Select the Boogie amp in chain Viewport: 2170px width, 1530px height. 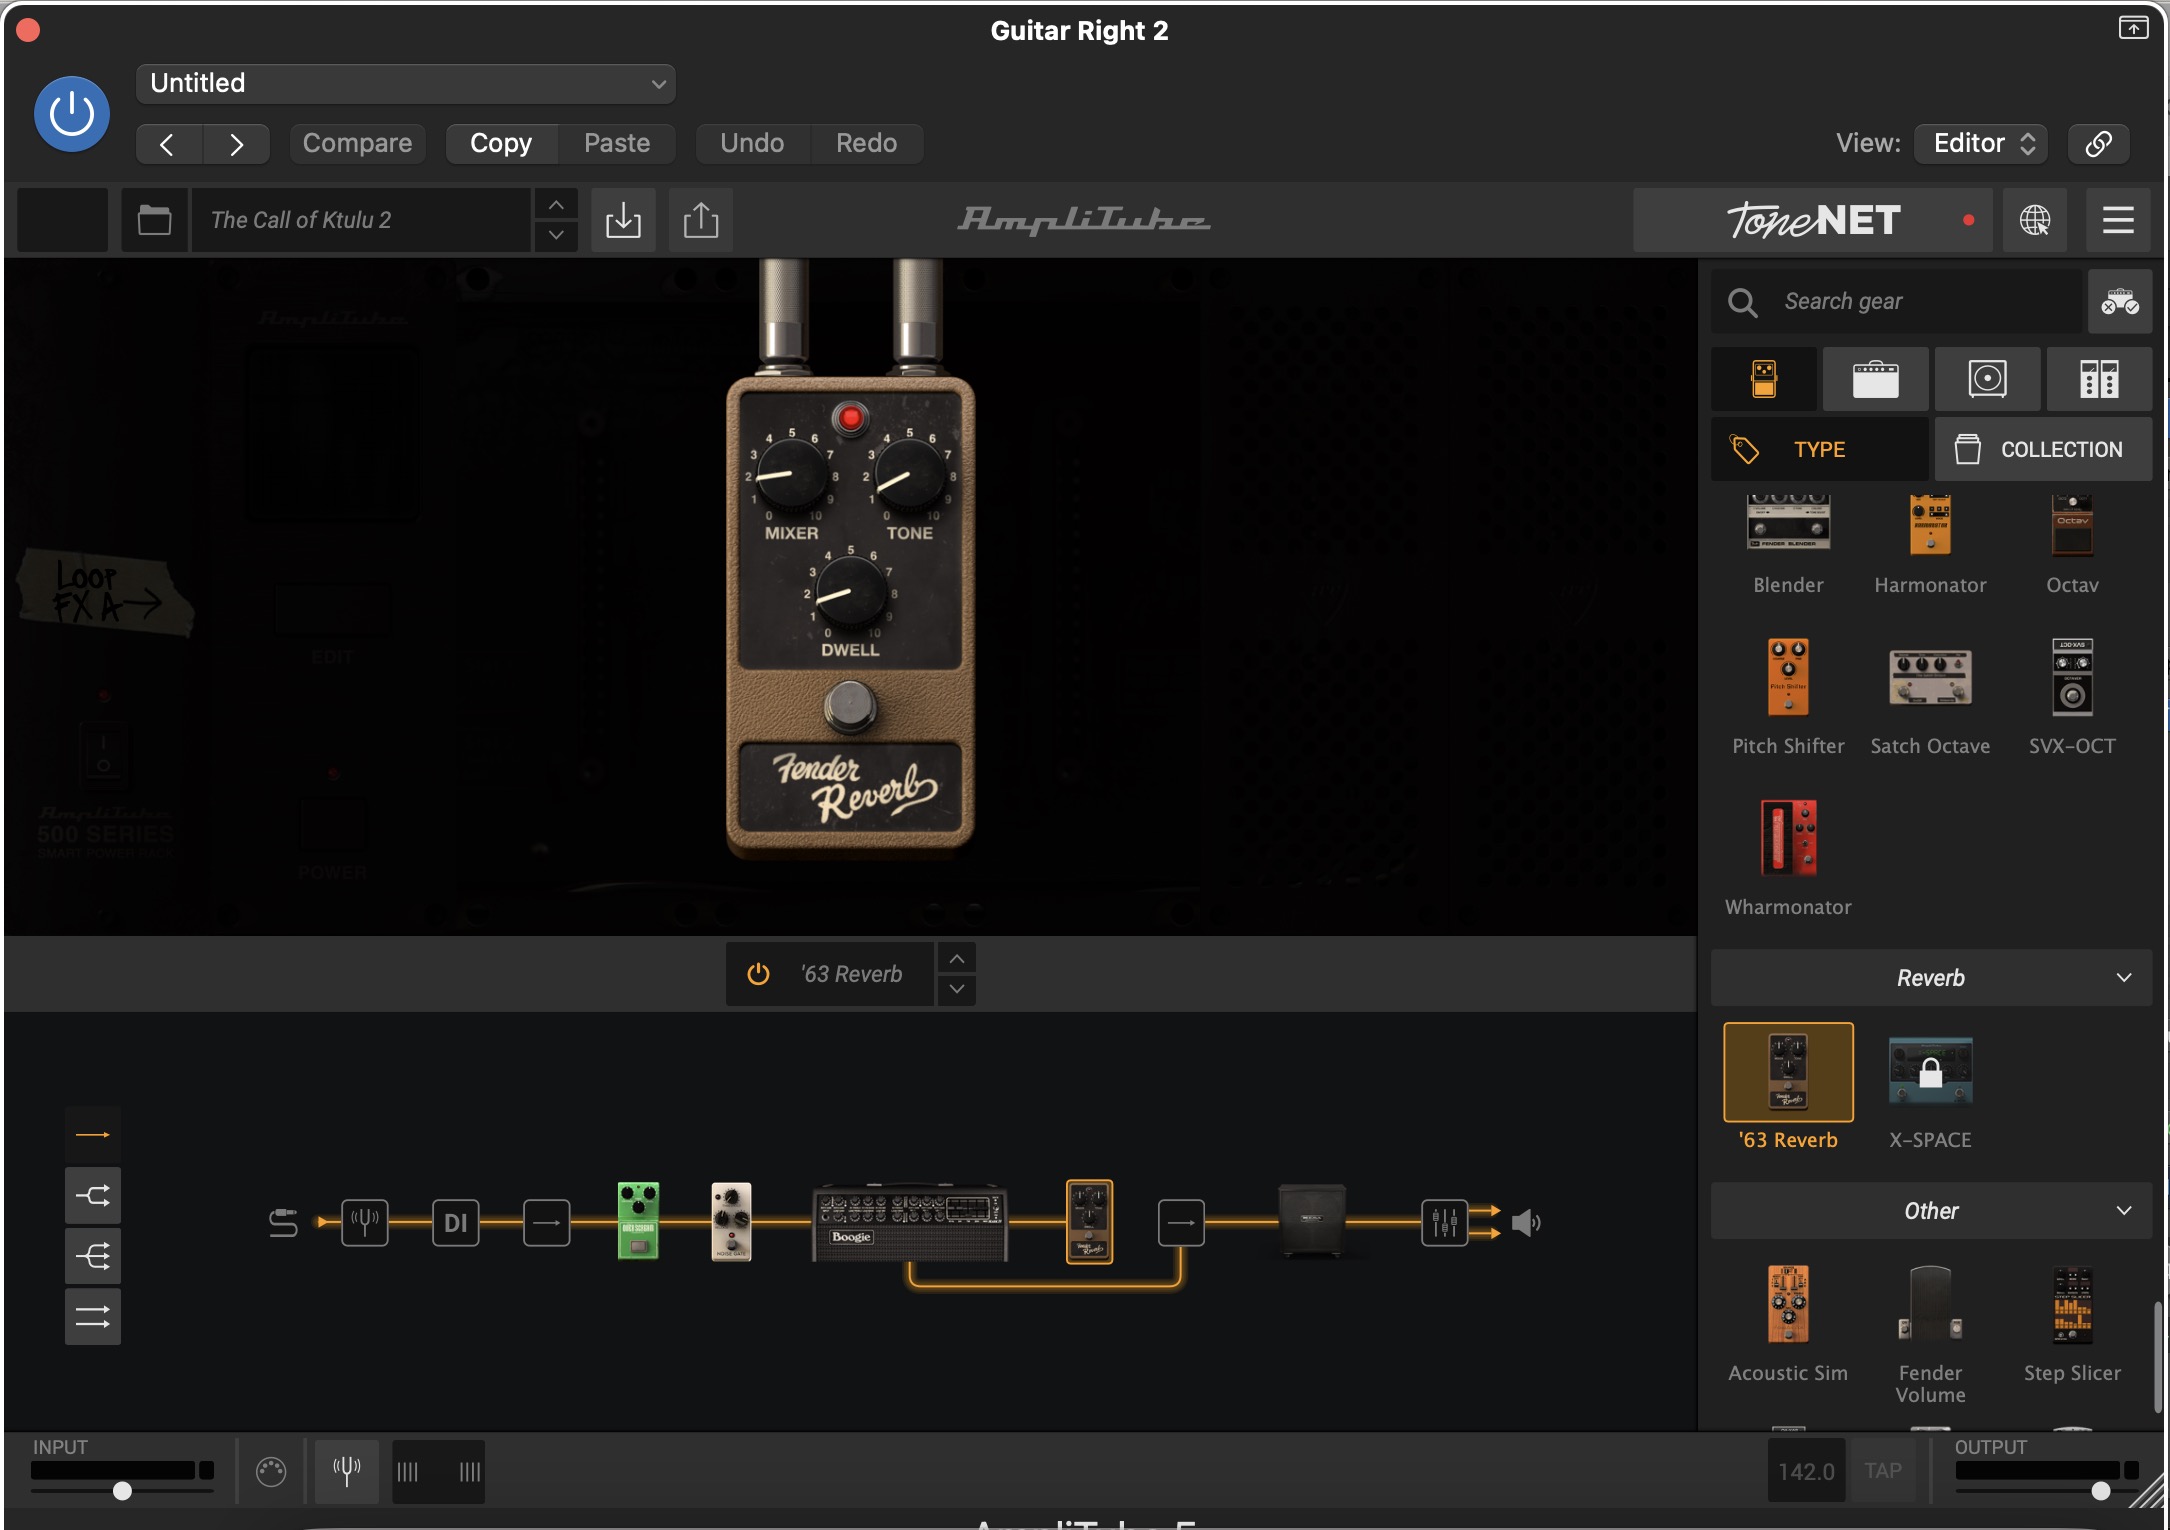[909, 1223]
